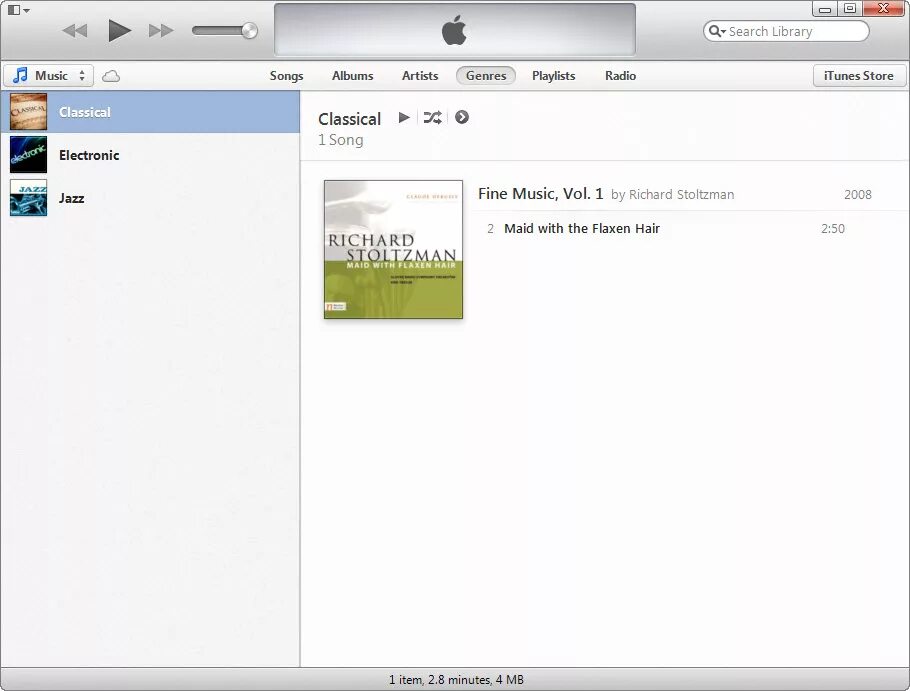
Task: Switch to the Songs tab
Action: point(286,76)
